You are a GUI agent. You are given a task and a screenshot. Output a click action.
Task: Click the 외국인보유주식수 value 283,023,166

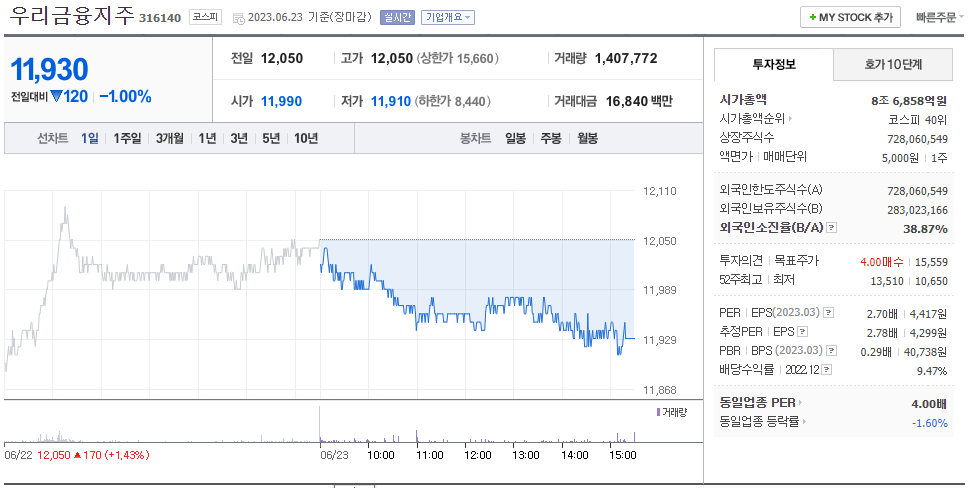(x=917, y=210)
